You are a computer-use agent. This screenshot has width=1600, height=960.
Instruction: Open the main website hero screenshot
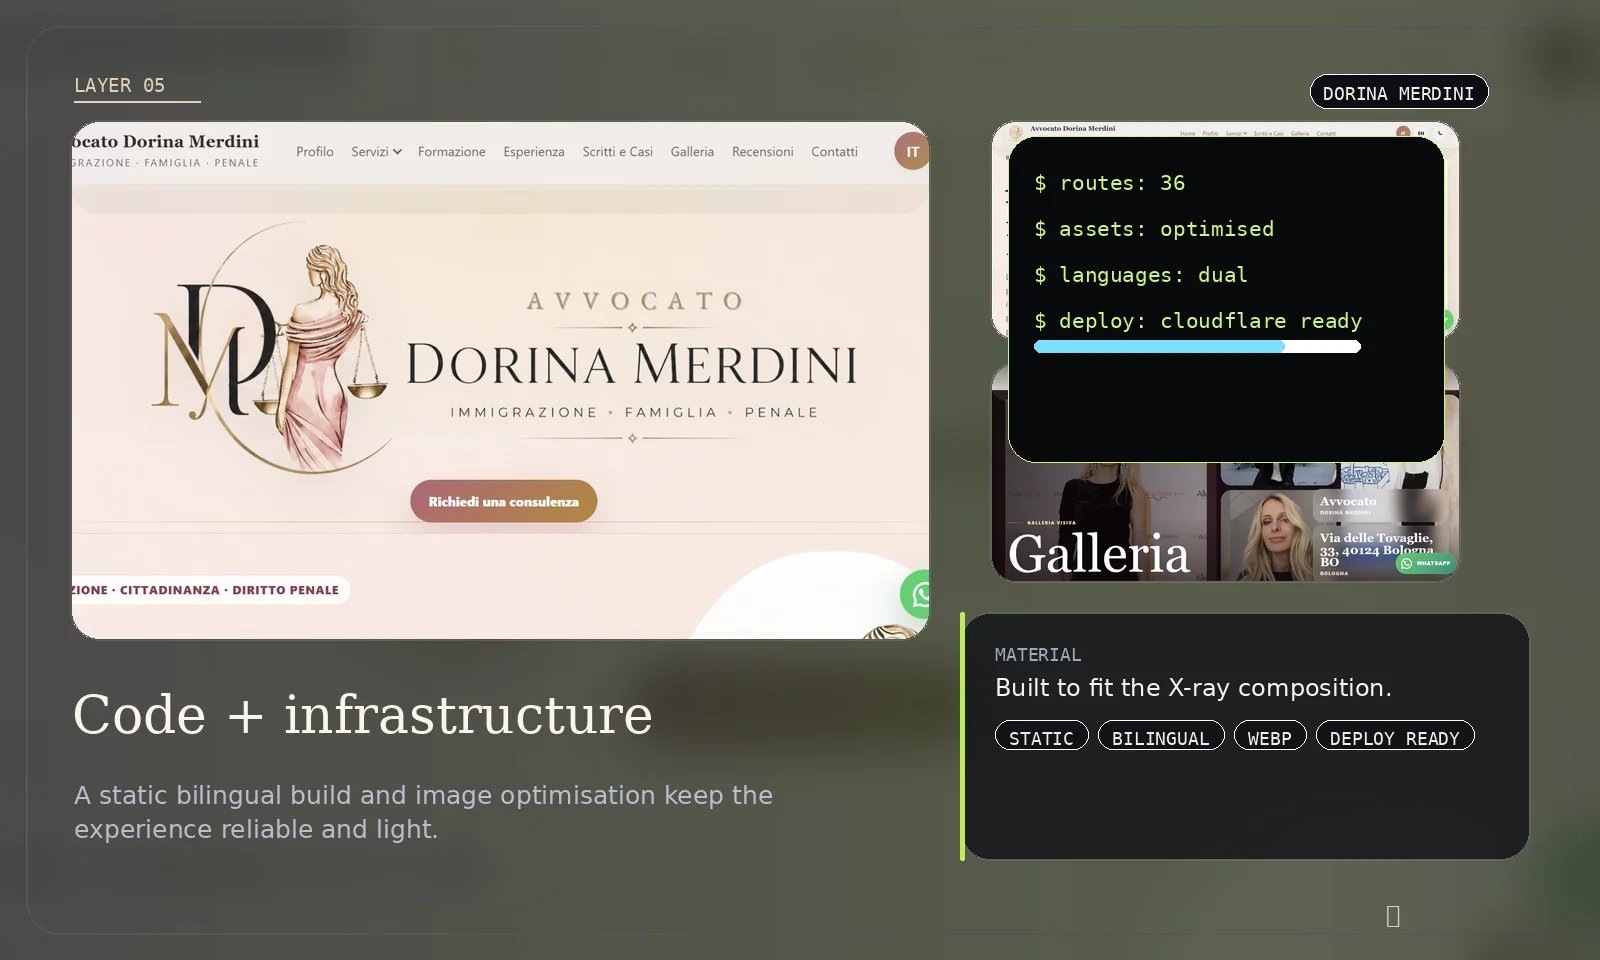tap(500, 380)
